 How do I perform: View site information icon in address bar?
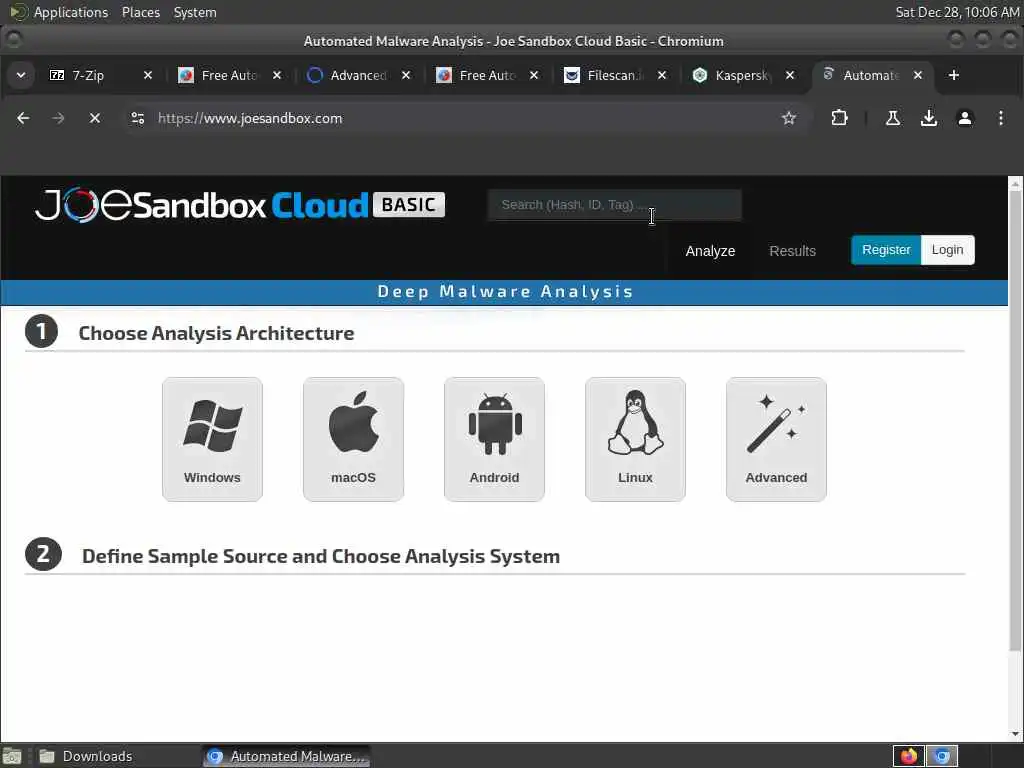tap(138, 118)
